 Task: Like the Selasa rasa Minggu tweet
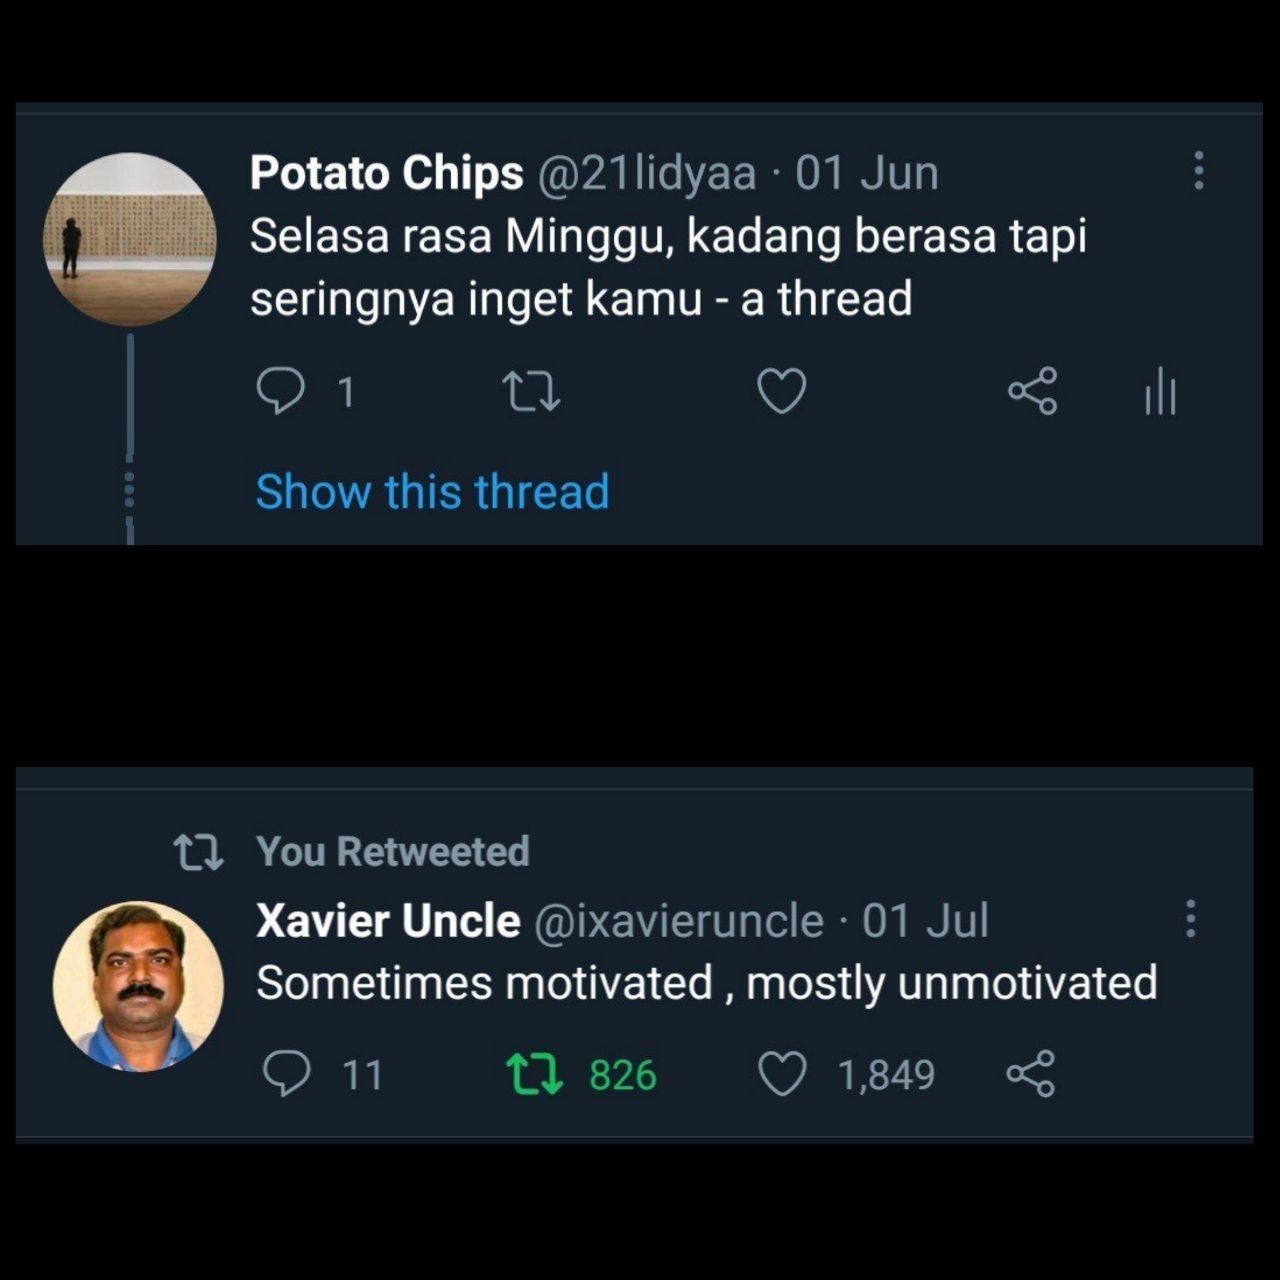tap(782, 391)
